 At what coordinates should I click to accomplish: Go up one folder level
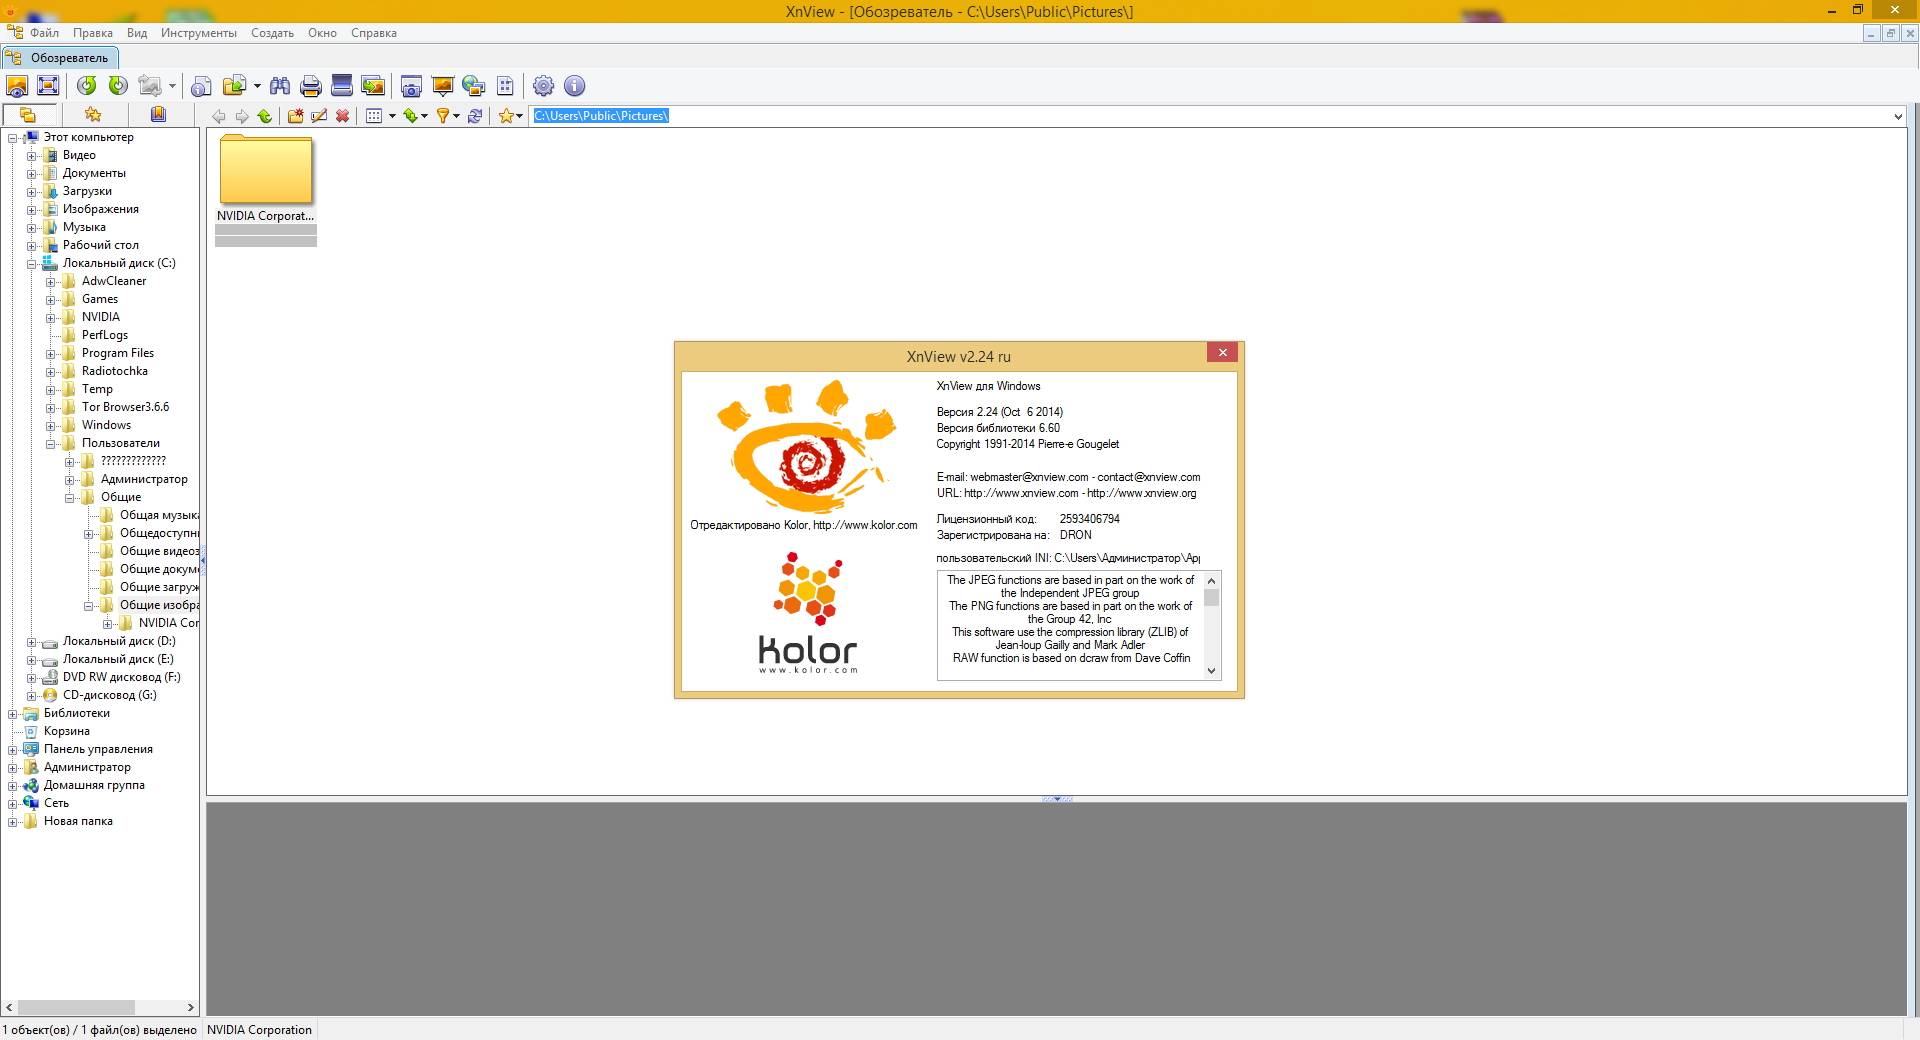(x=265, y=116)
